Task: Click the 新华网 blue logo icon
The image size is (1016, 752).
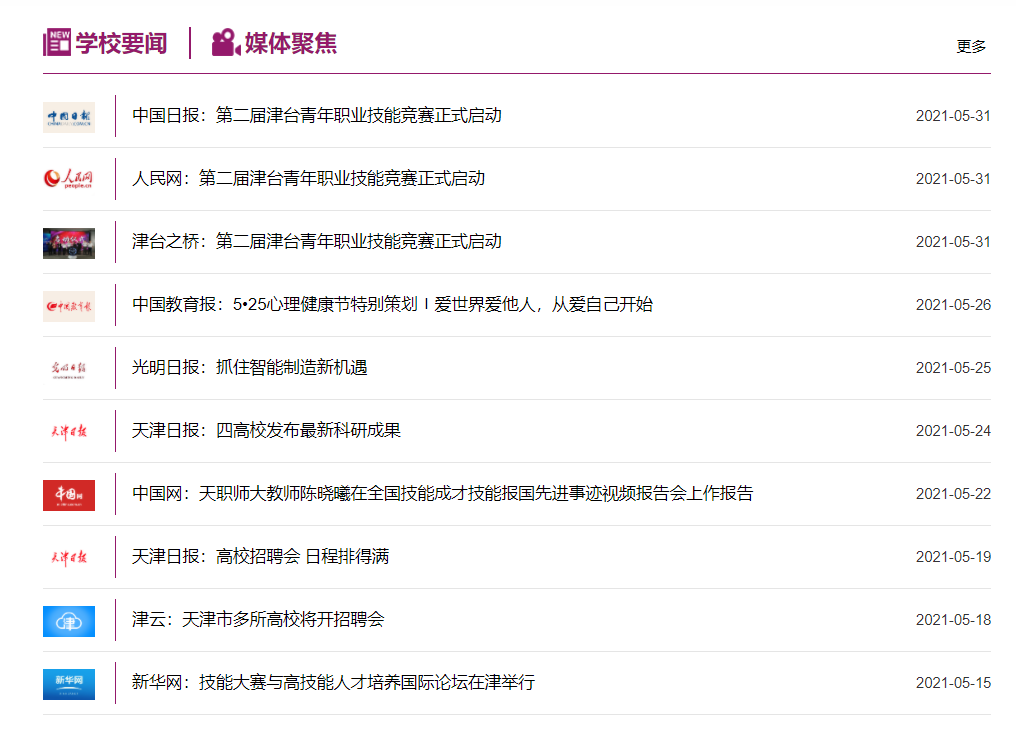Action: pos(69,684)
